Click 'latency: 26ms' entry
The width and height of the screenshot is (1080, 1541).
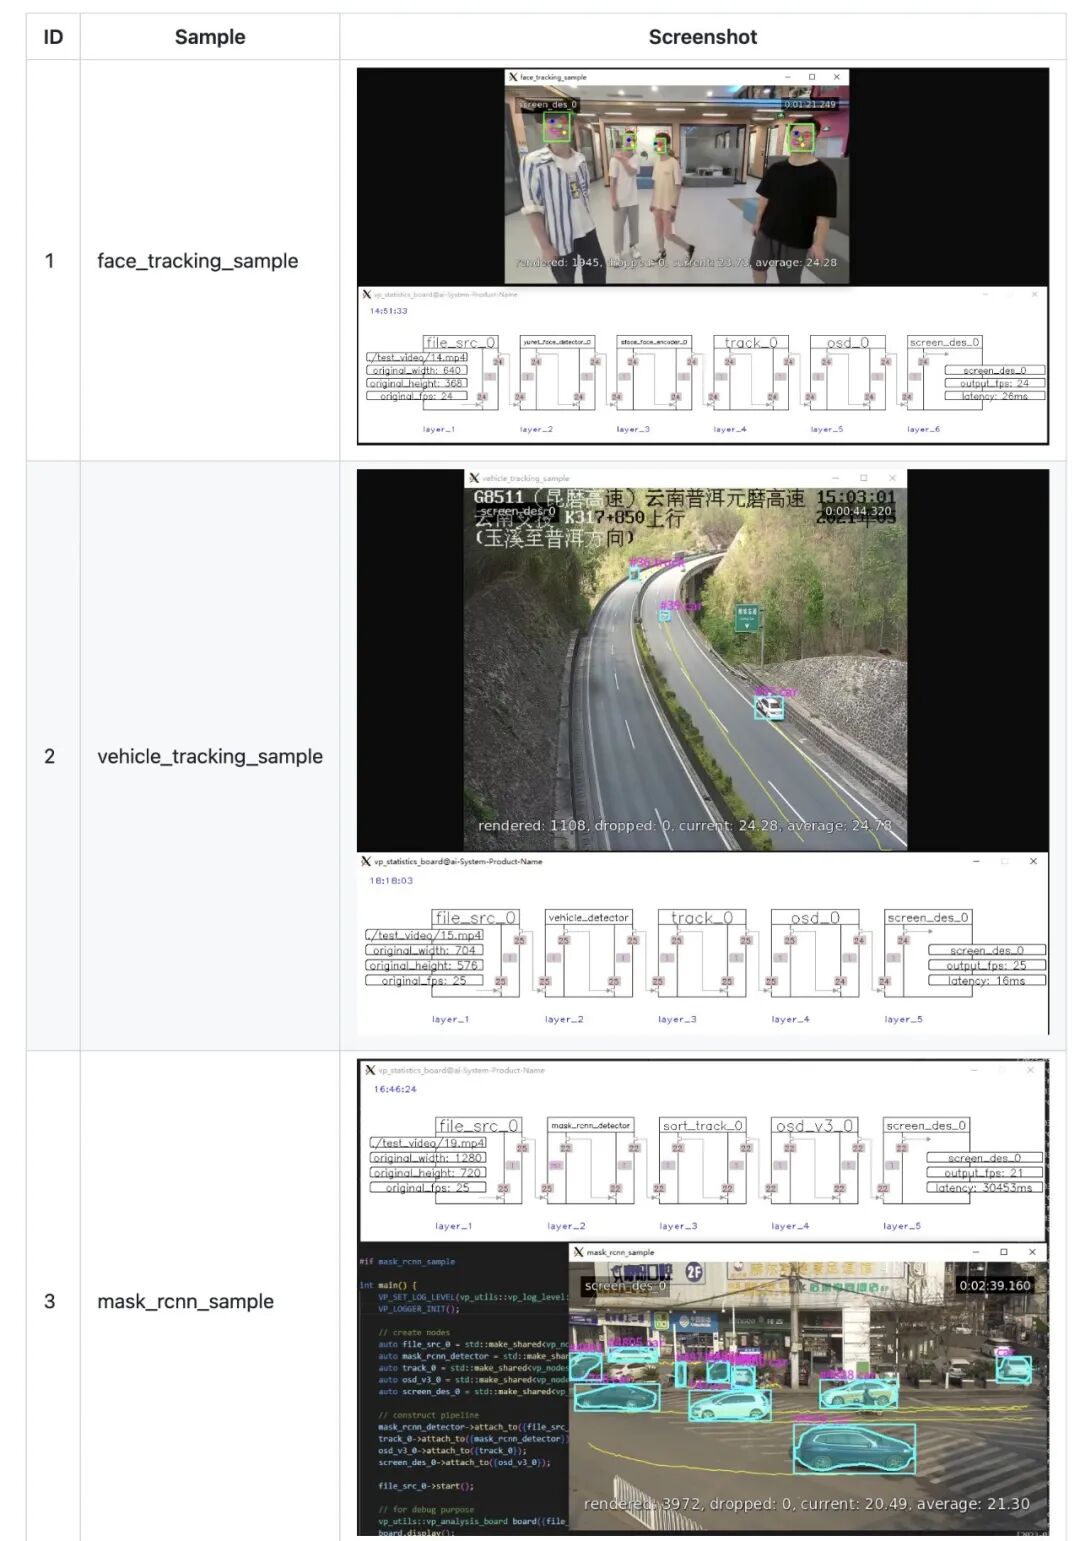[995, 396]
